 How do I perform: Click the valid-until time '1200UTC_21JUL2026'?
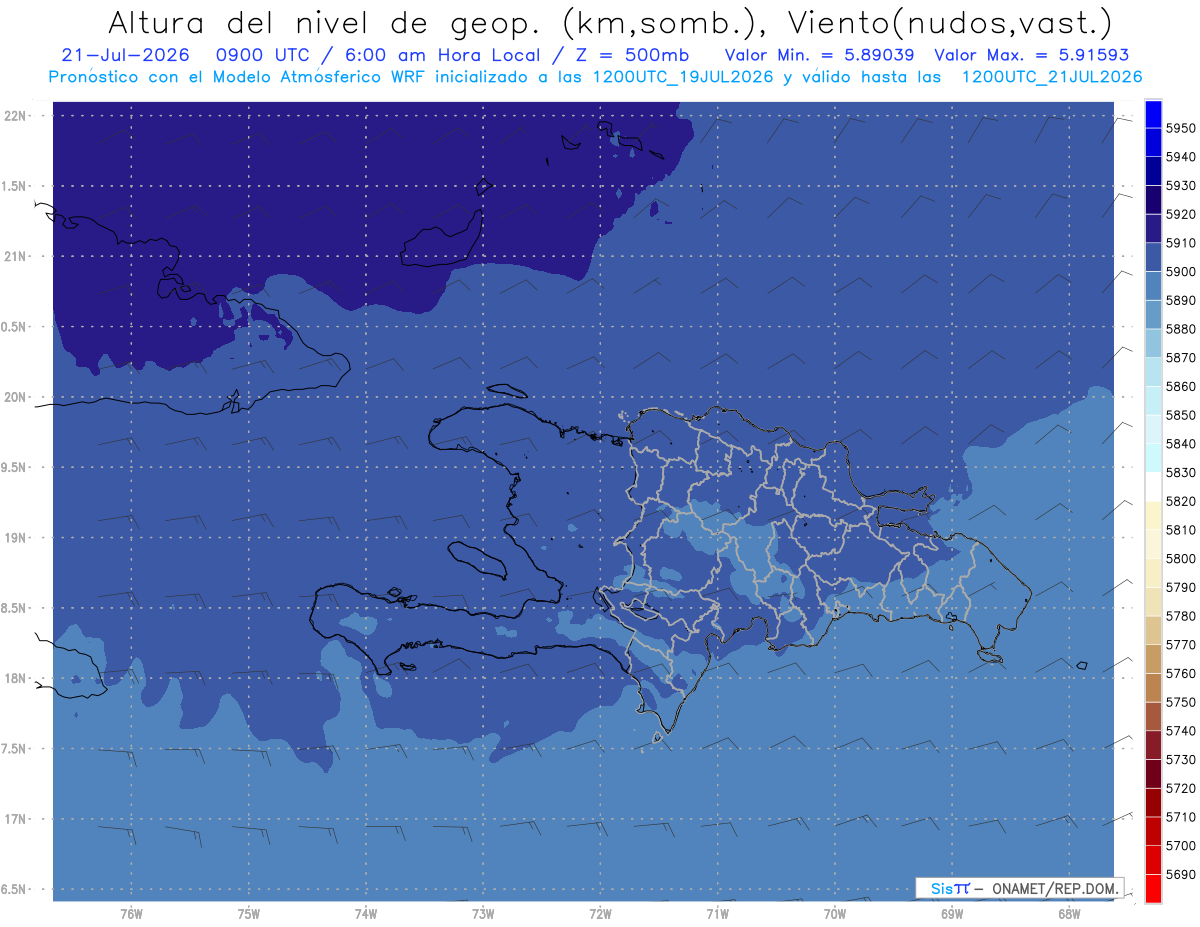click(1052, 77)
